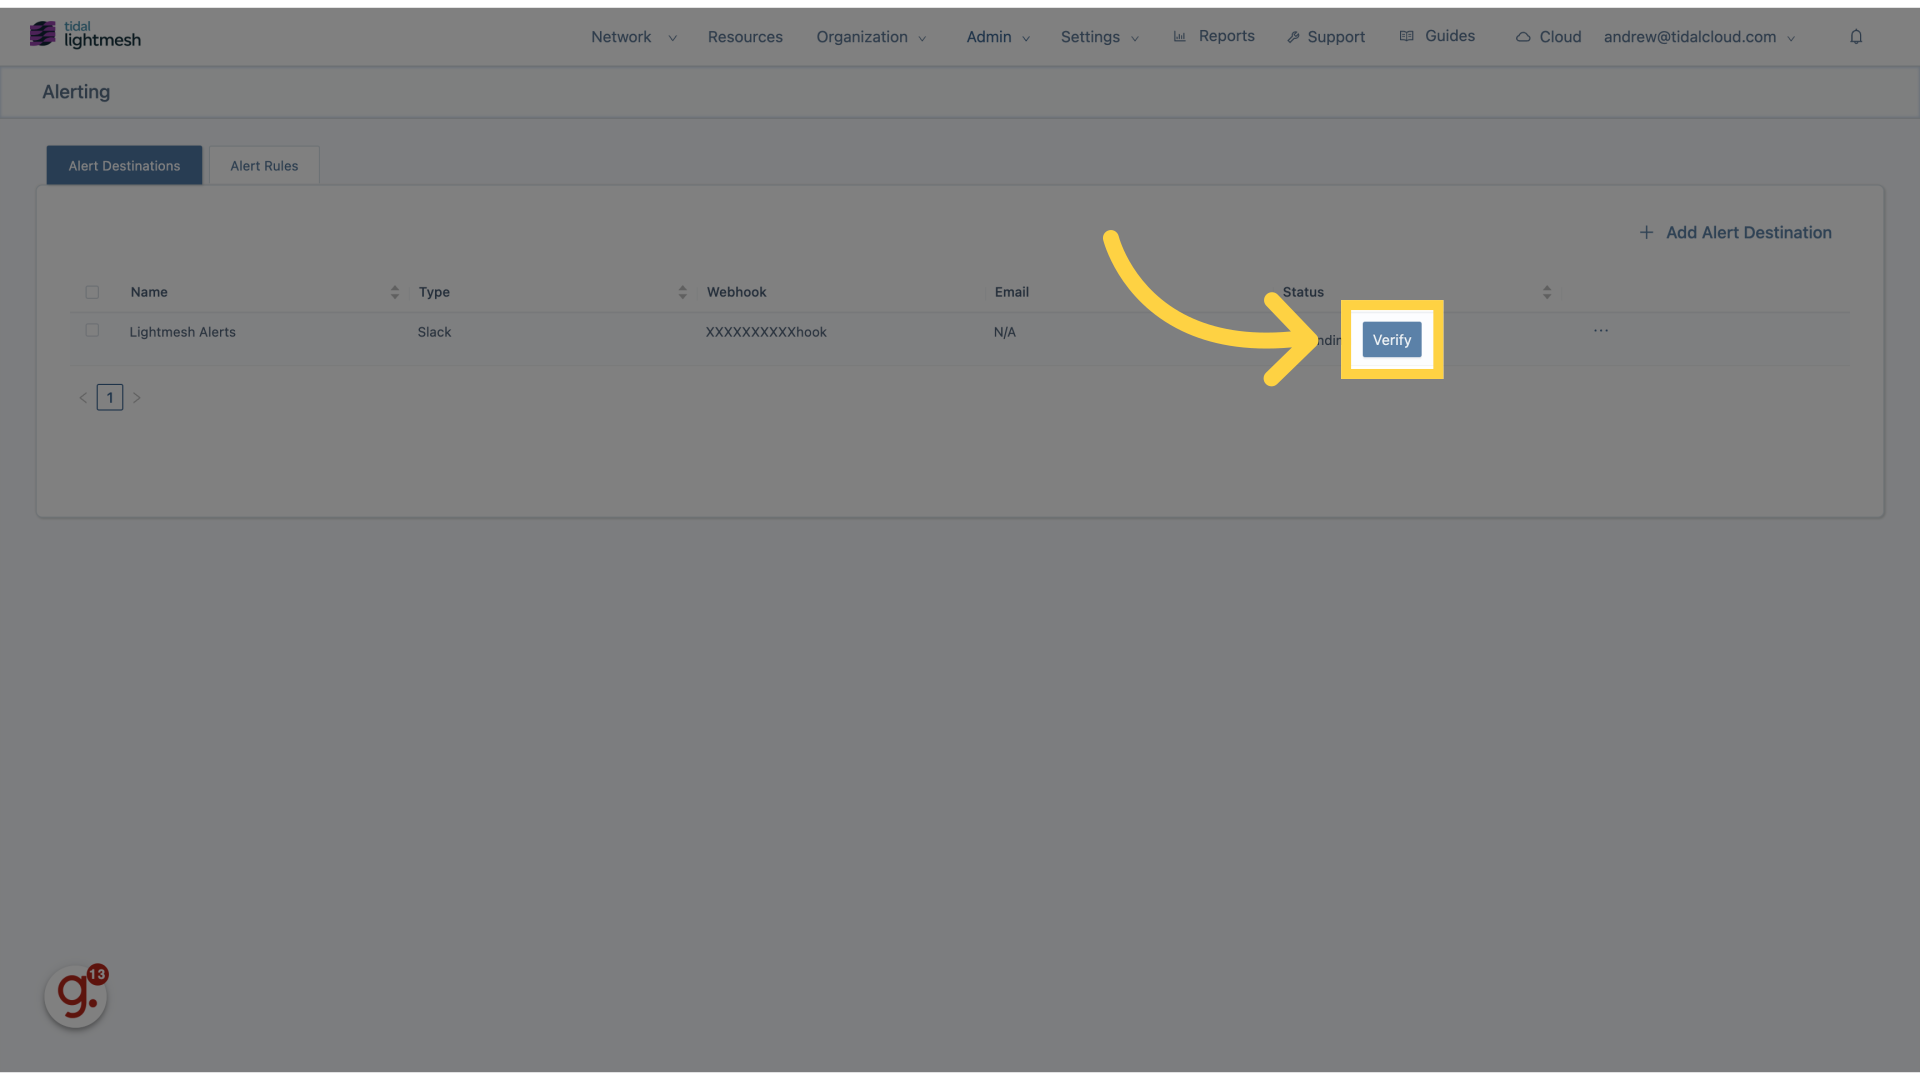
Task: Navigate to page 1 pagination control
Action: coord(109,396)
